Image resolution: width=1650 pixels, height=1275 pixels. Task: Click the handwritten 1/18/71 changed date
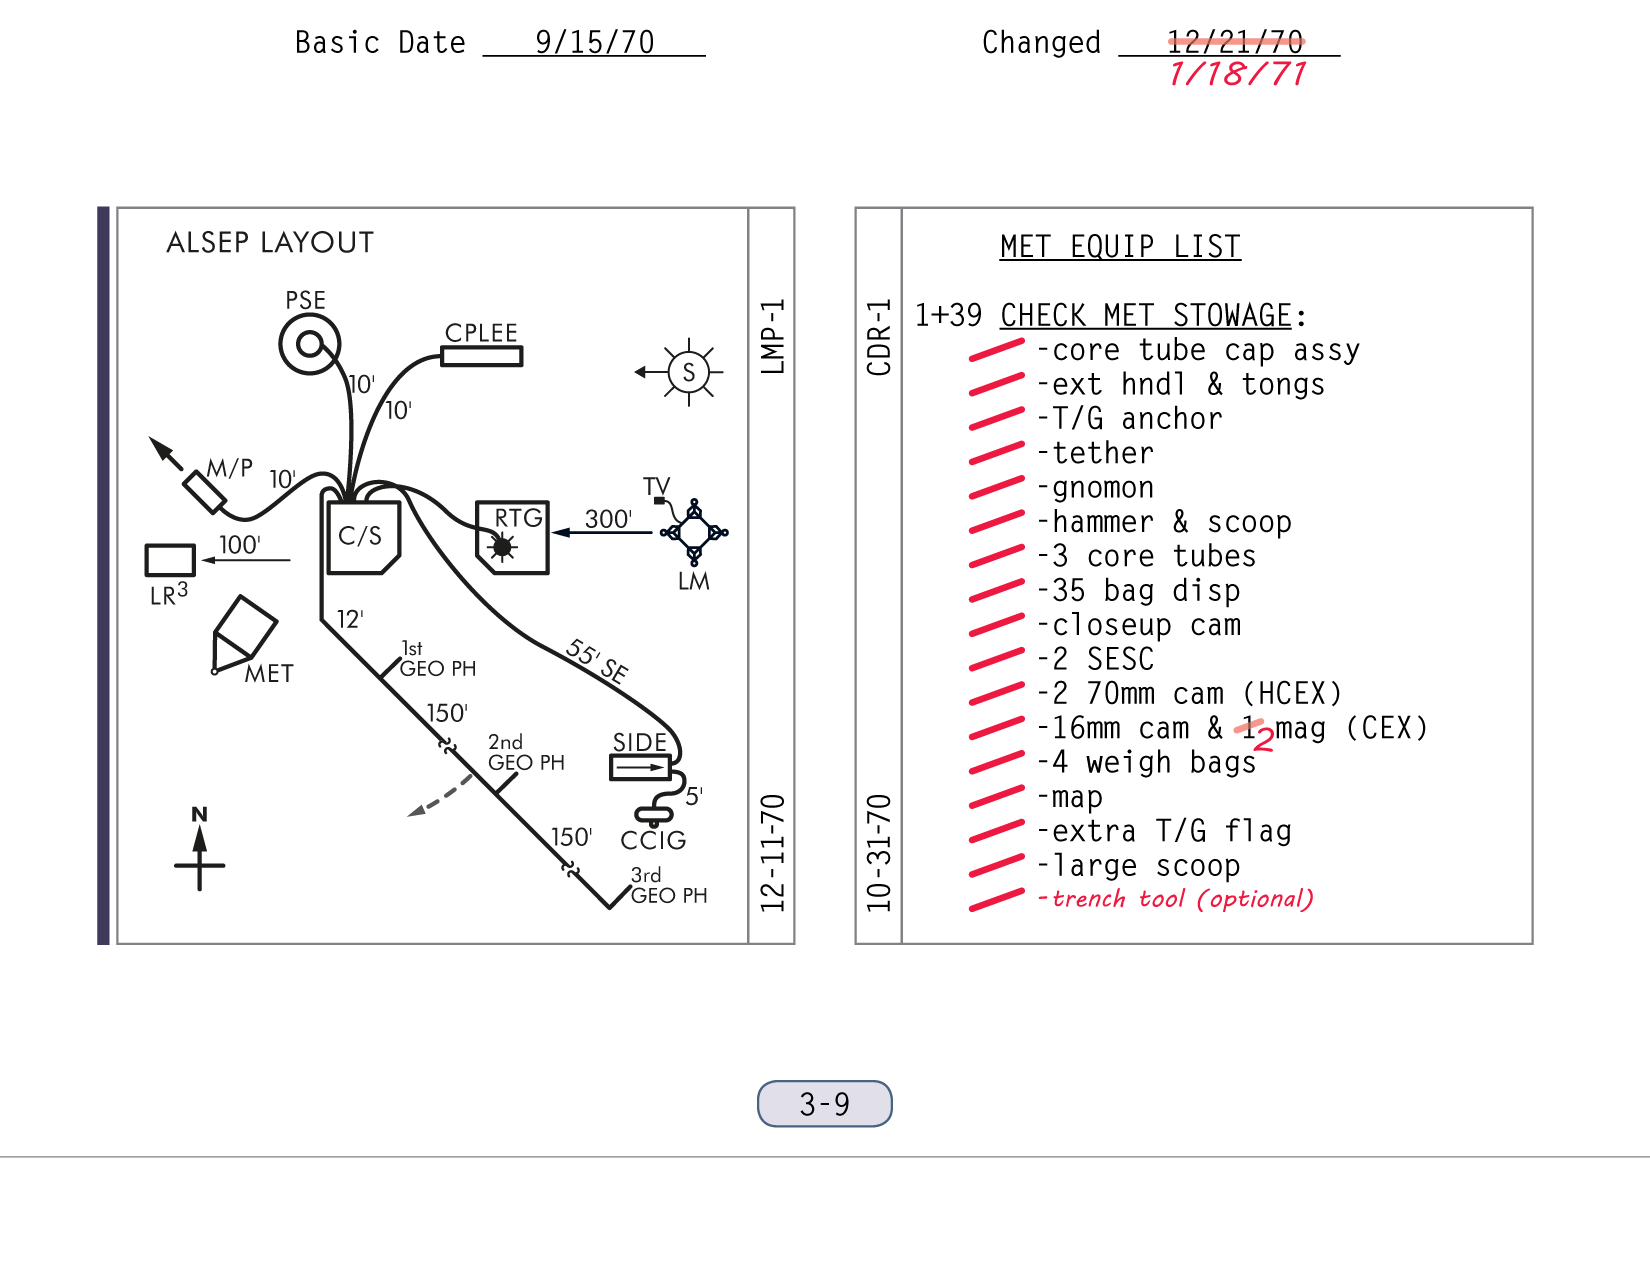(x=1237, y=74)
